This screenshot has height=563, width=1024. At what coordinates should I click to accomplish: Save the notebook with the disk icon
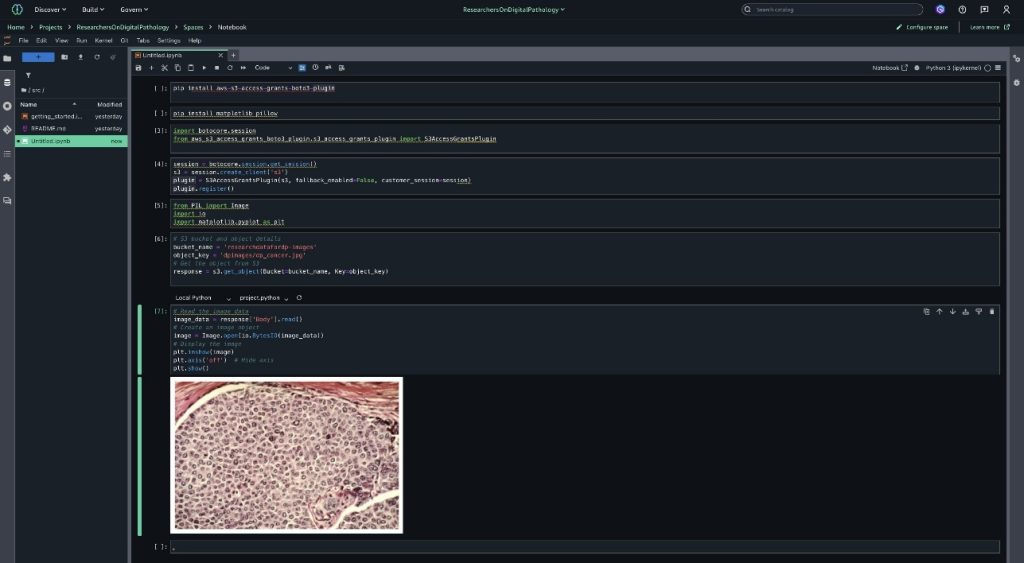[x=138, y=68]
